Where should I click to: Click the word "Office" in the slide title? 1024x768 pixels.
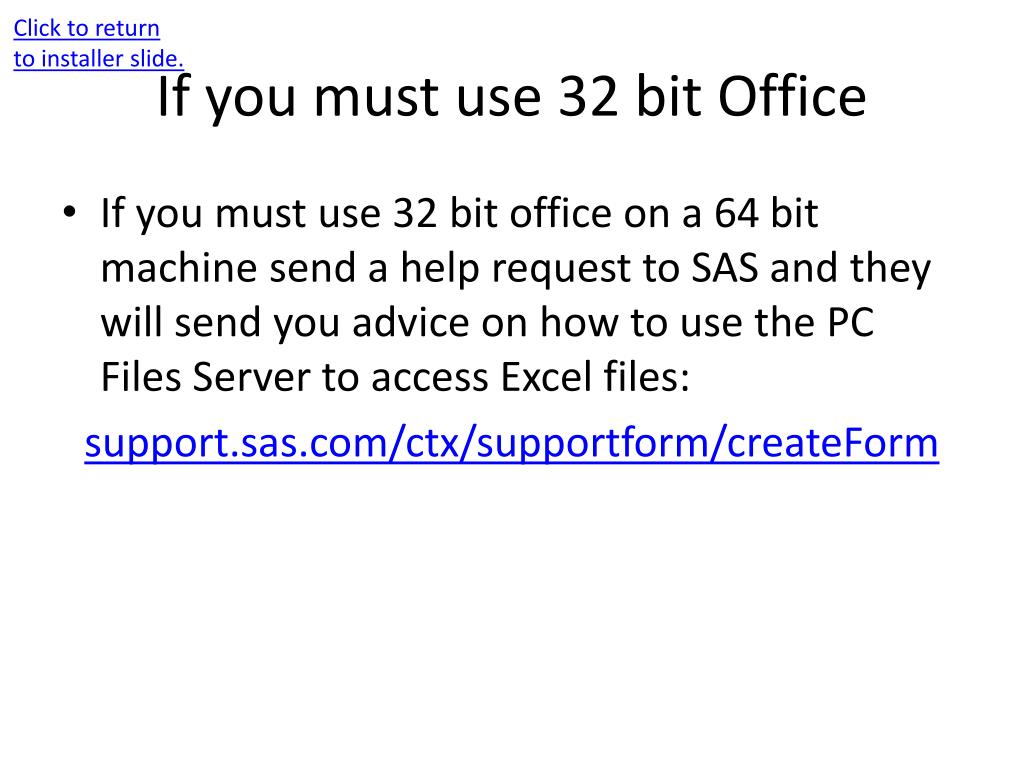[792, 97]
